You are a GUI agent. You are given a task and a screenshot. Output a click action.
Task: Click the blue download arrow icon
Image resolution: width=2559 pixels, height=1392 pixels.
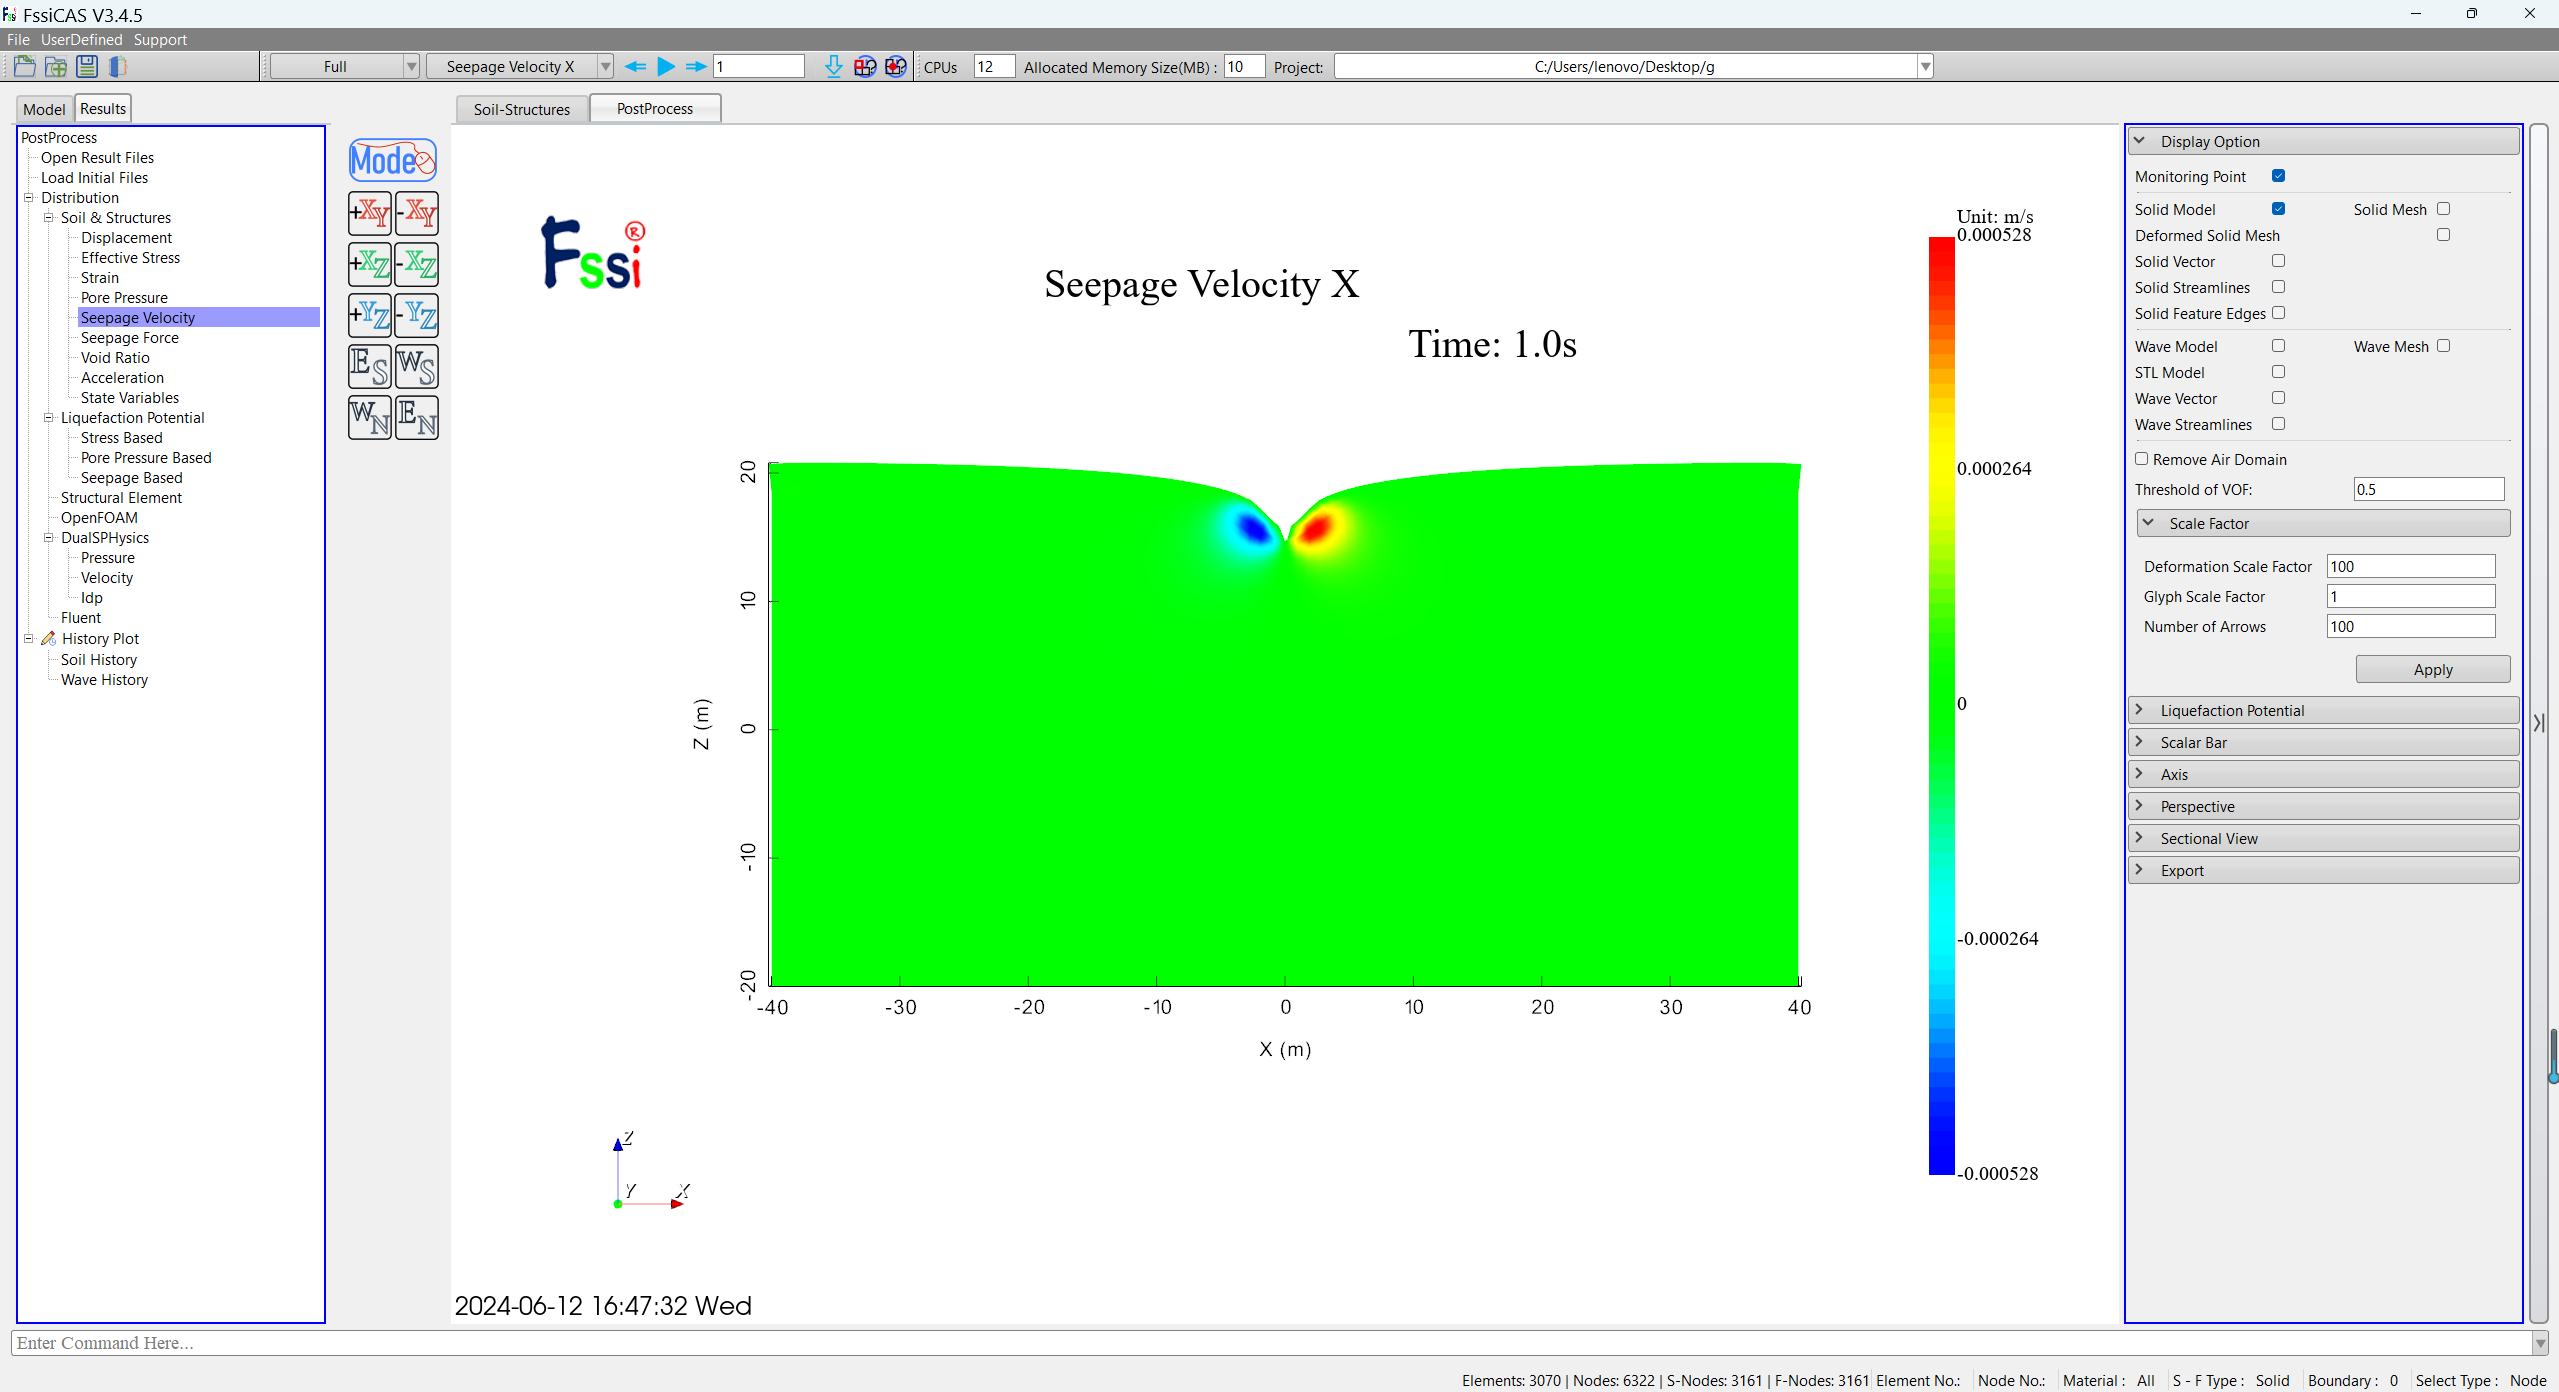click(x=833, y=67)
